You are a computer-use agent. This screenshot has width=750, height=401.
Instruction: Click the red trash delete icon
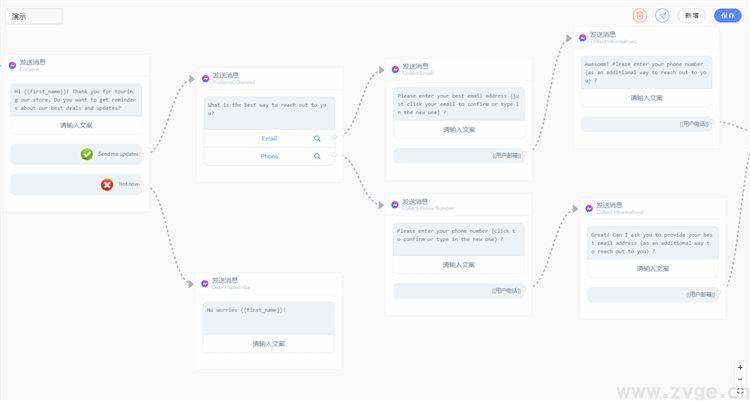pos(640,15)
